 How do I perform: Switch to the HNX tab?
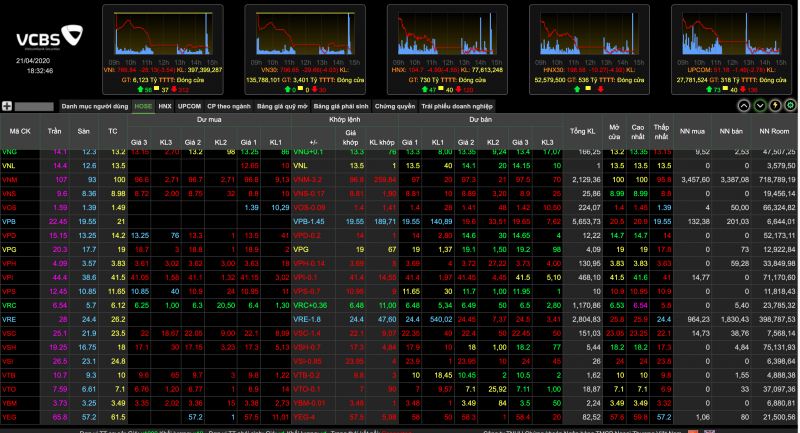tap(165, 106)
